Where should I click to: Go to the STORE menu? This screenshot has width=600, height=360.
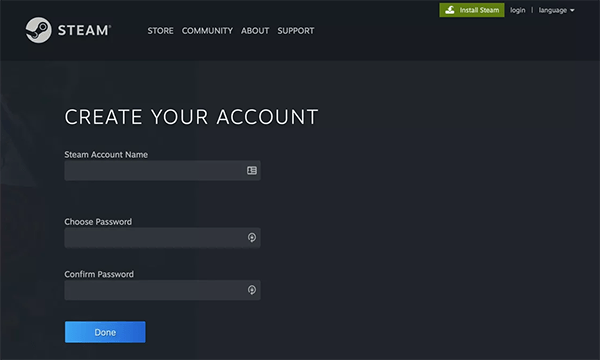160,31
